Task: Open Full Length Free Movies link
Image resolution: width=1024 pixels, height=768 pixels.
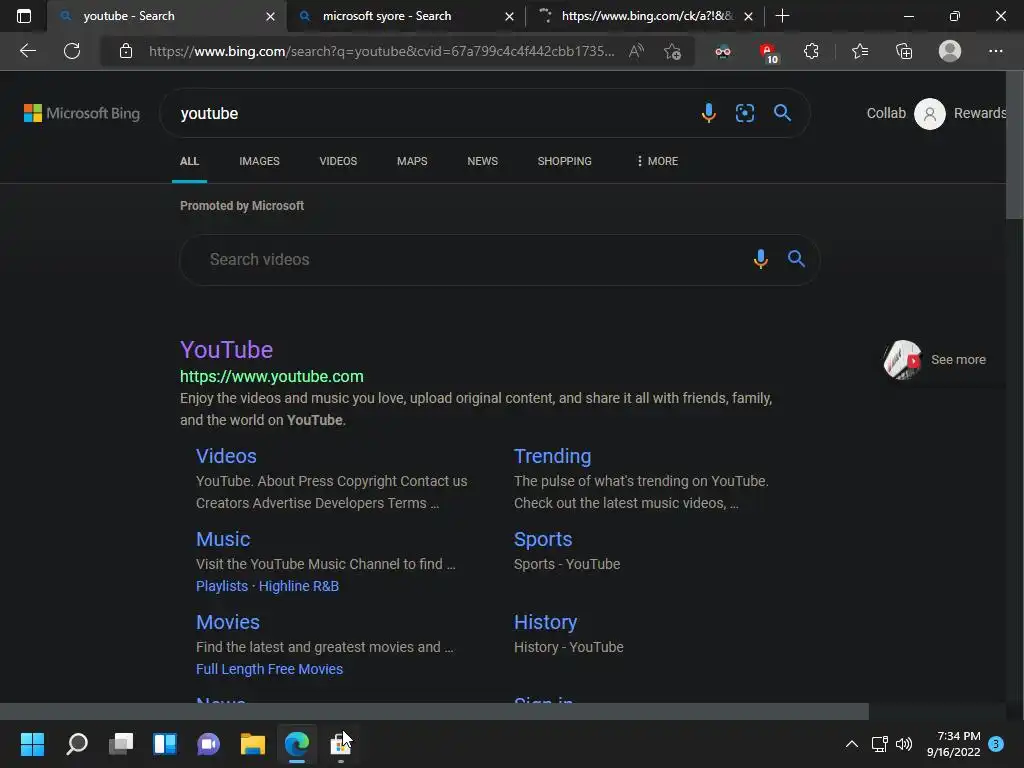Action: [x=269, y=669]
